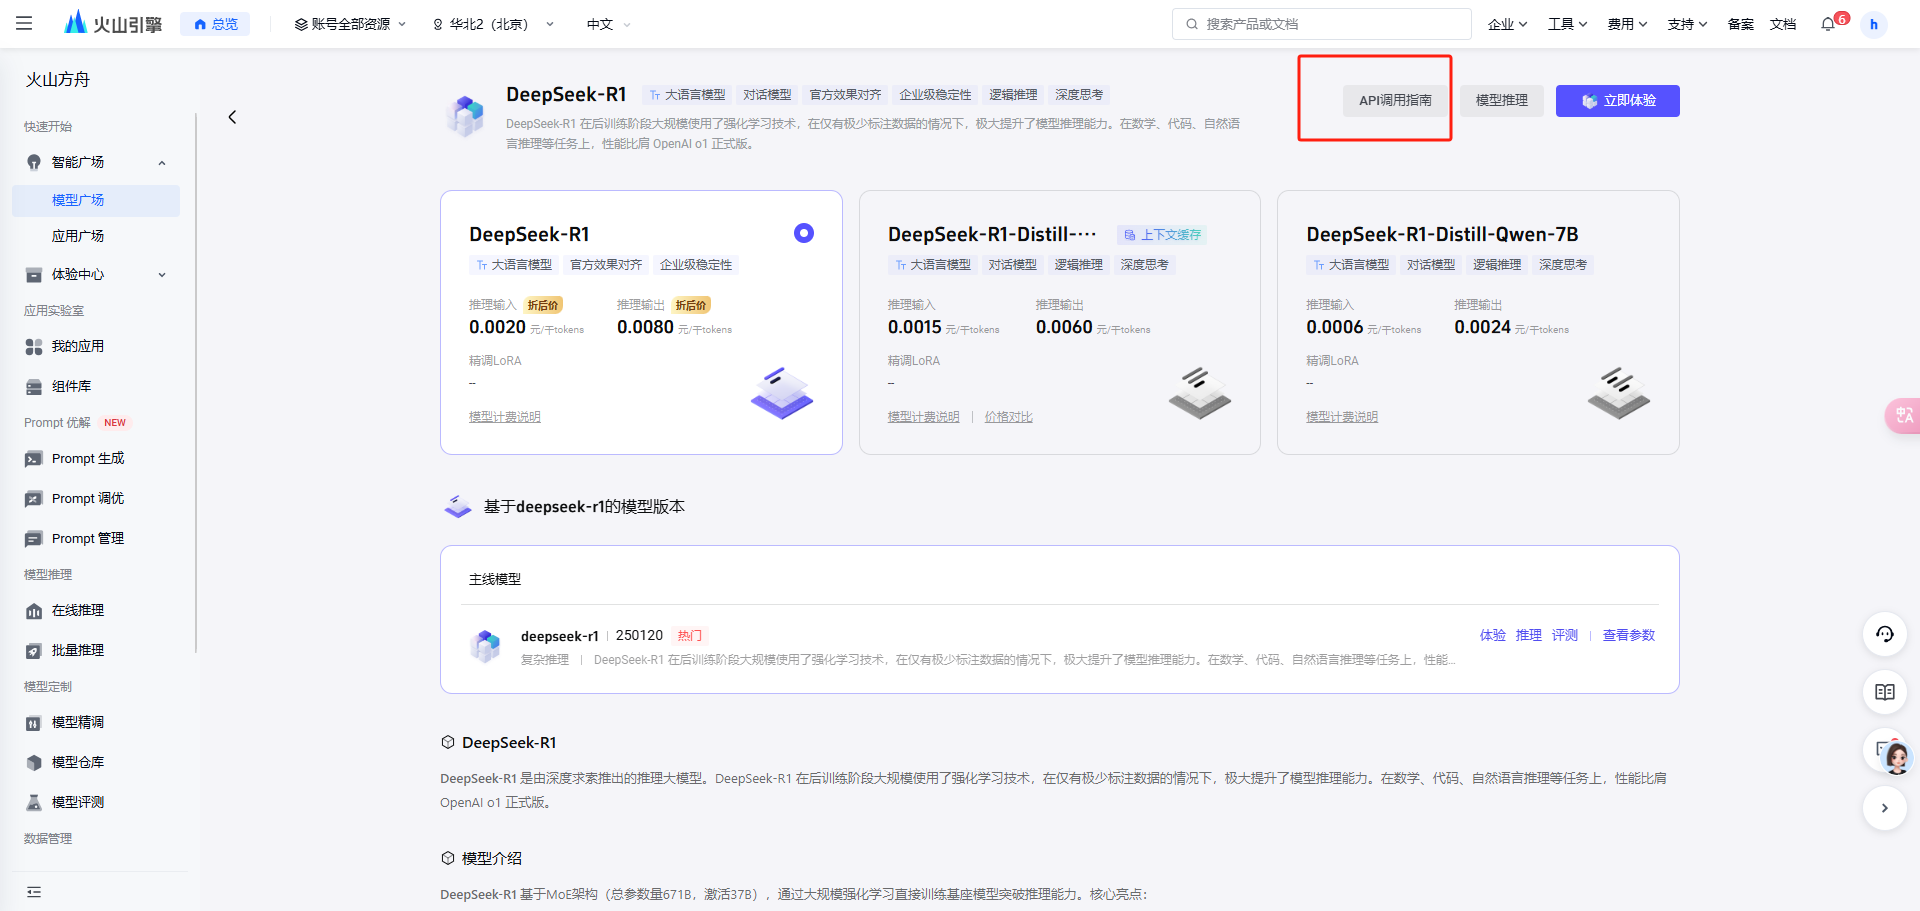Screen dimensions: 1920x911
Task: Go back with the left arrow
Action: [x=232, y=117]
